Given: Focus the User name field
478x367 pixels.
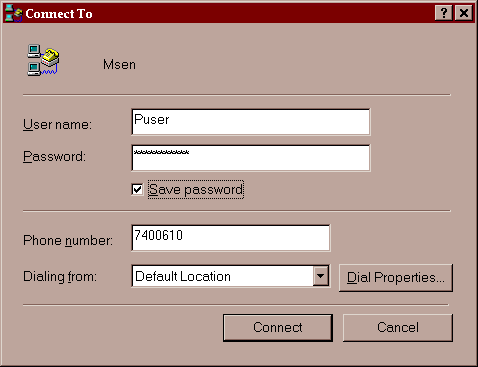Looking at the screenshot, I should click(x=251, y=122).
